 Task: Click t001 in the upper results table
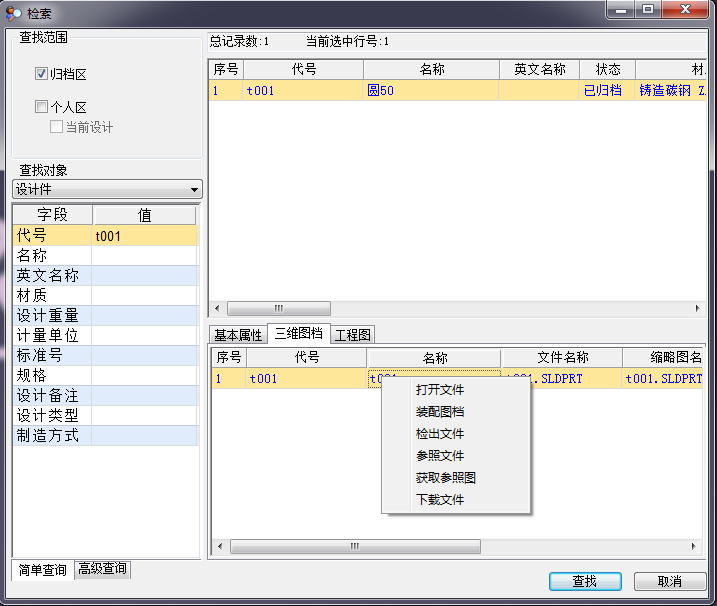click(303, 91)
